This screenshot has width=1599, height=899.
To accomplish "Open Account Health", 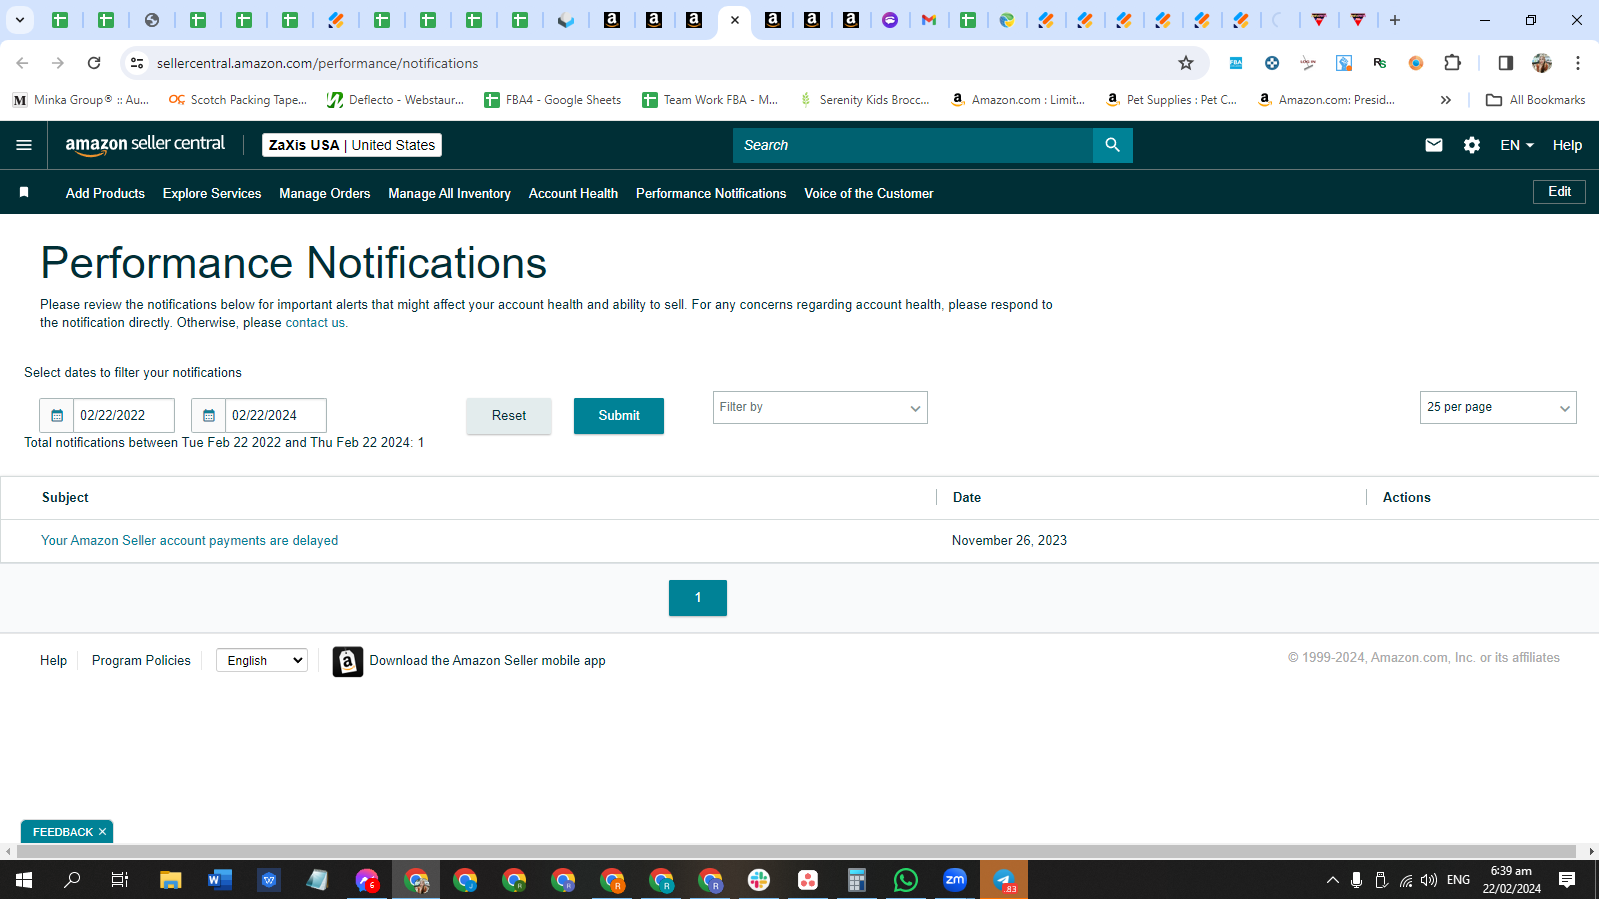I will [573, 193].
